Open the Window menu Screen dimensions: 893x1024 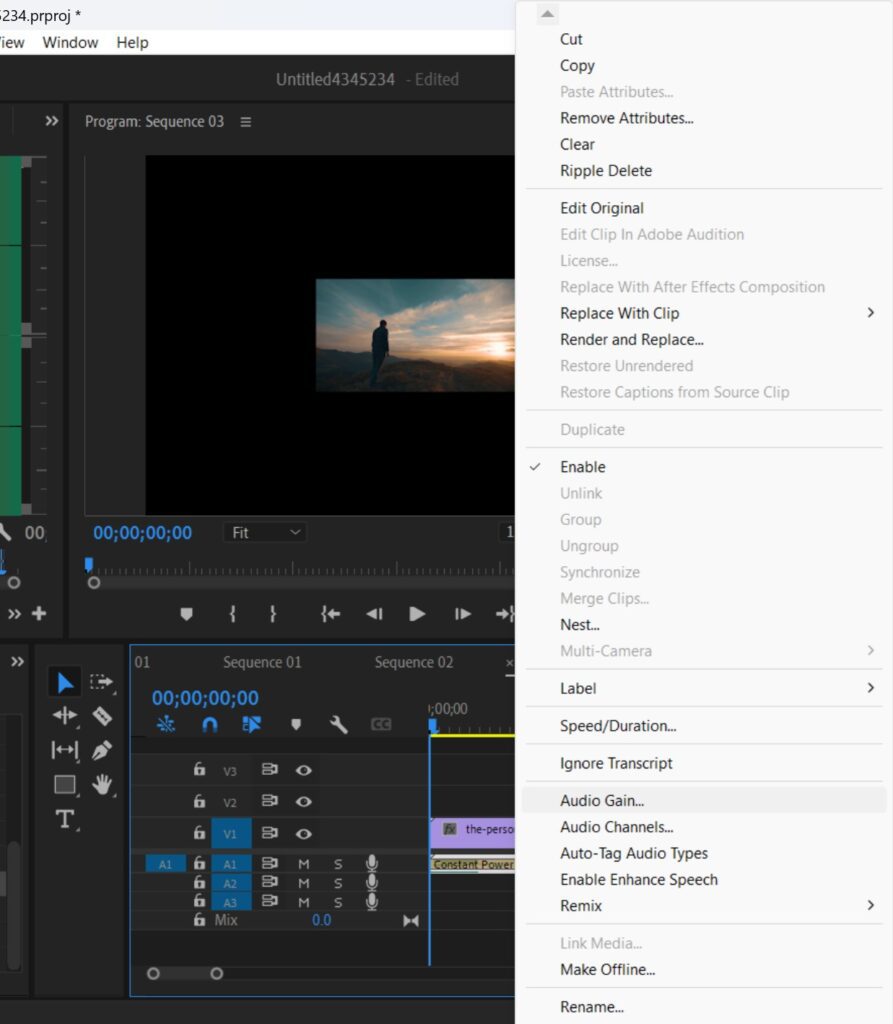coord(70,42)
